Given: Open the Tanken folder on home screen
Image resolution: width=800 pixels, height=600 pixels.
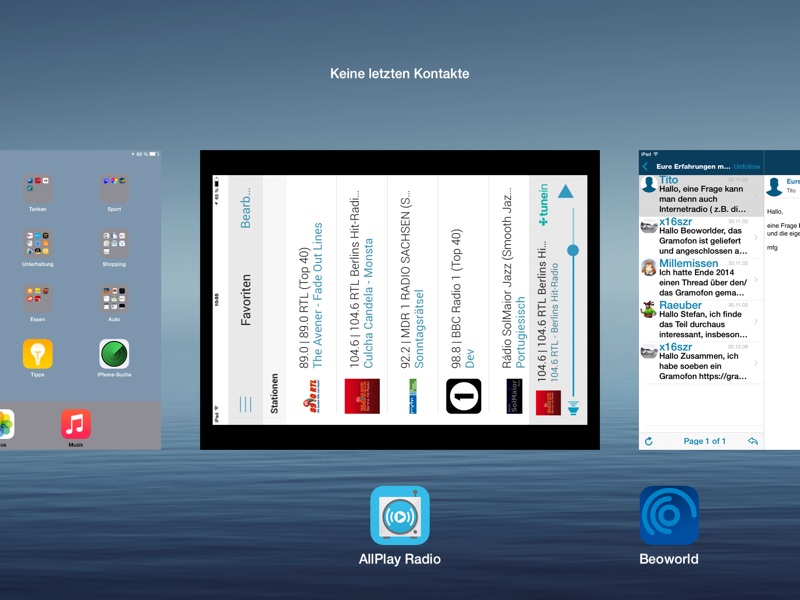Looking at the screenshot, I should 38,189.
